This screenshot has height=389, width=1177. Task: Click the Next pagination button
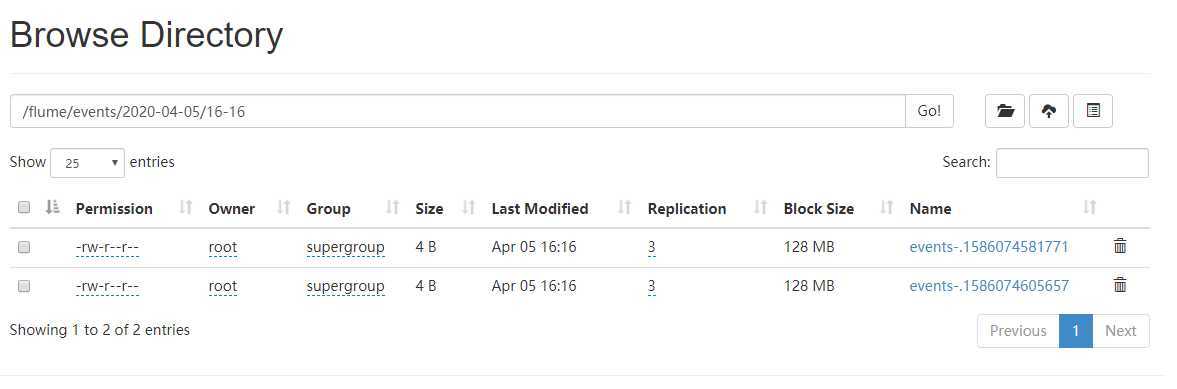coord(1120,330)
